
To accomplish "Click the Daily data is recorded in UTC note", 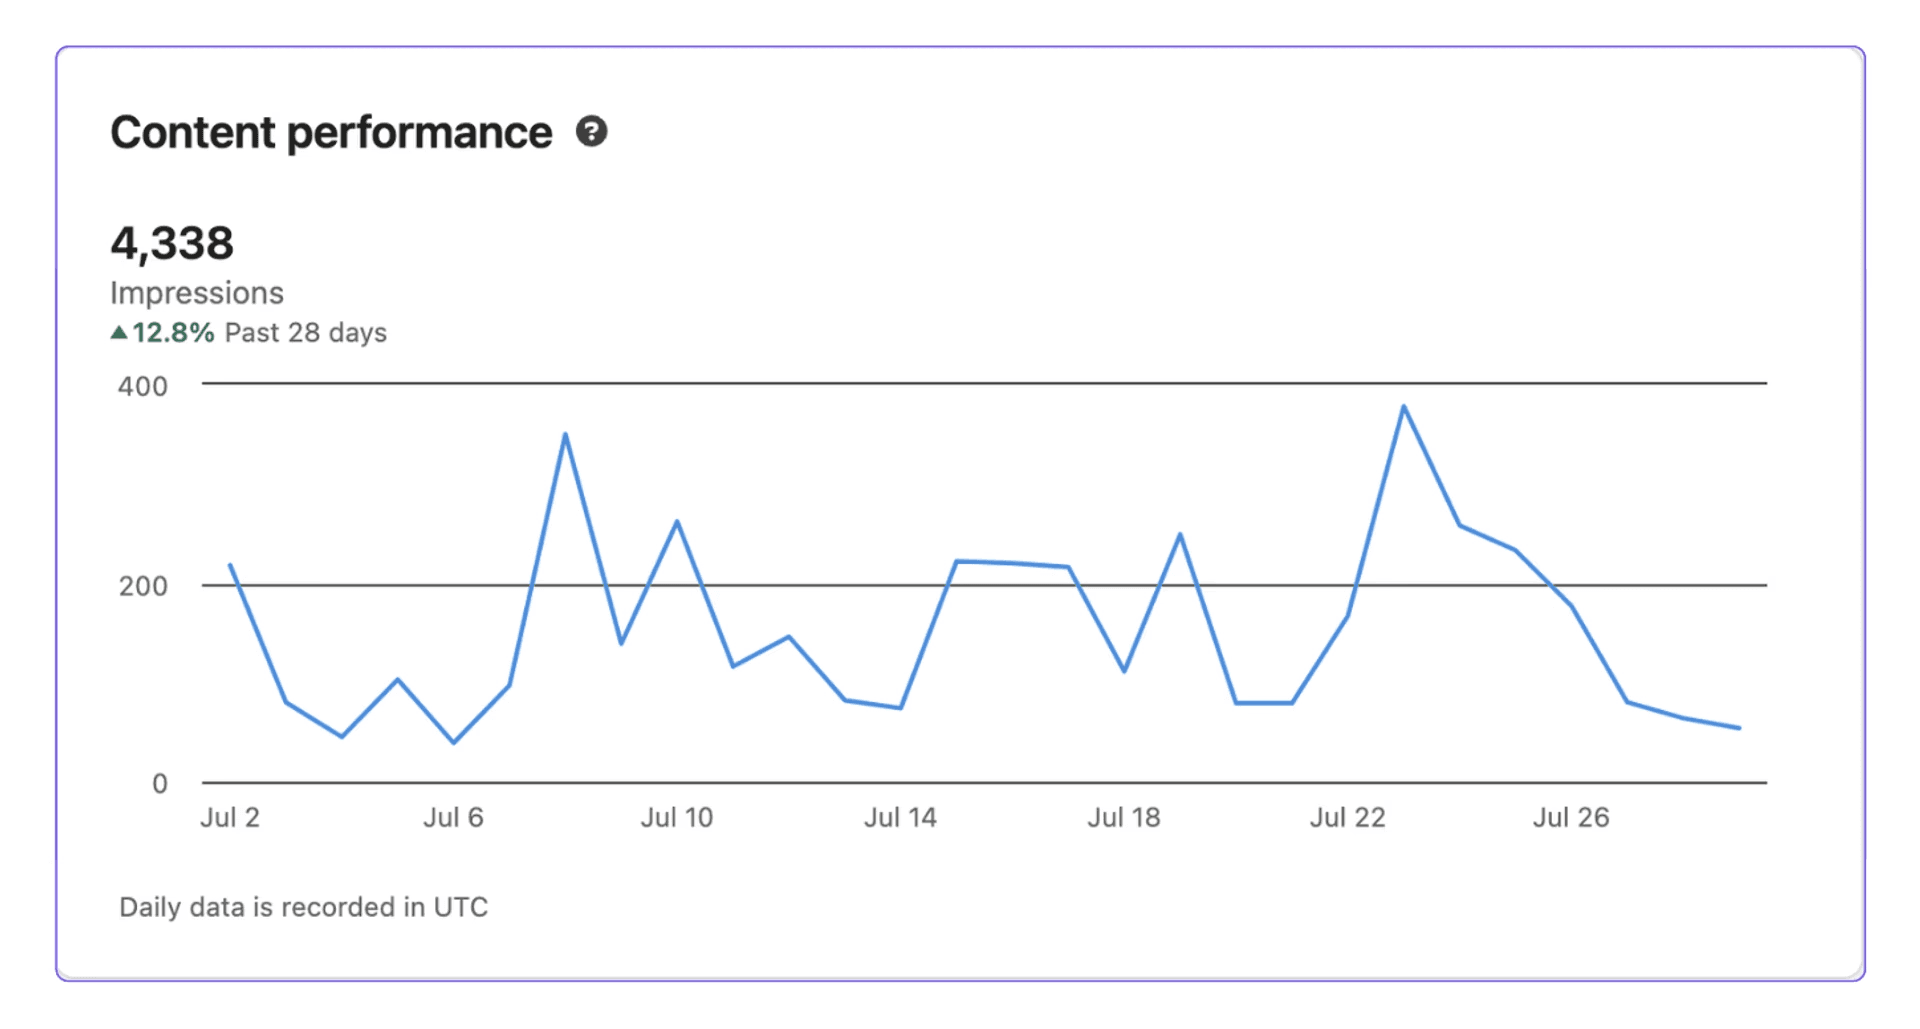I will click(302, 907).
